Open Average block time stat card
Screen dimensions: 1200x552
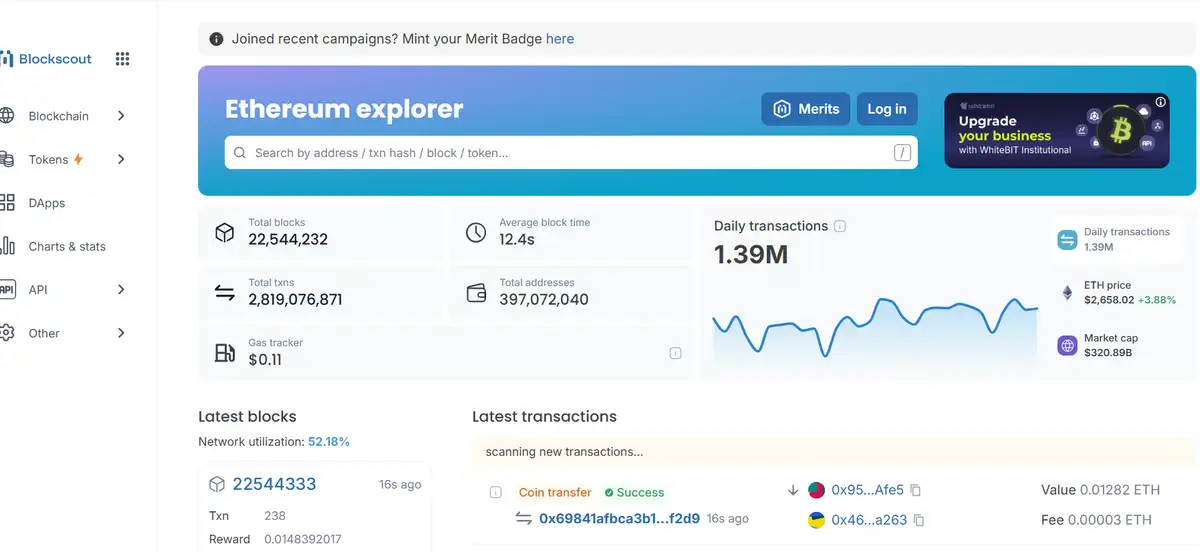pyautogui.click(x=571, y=232)
